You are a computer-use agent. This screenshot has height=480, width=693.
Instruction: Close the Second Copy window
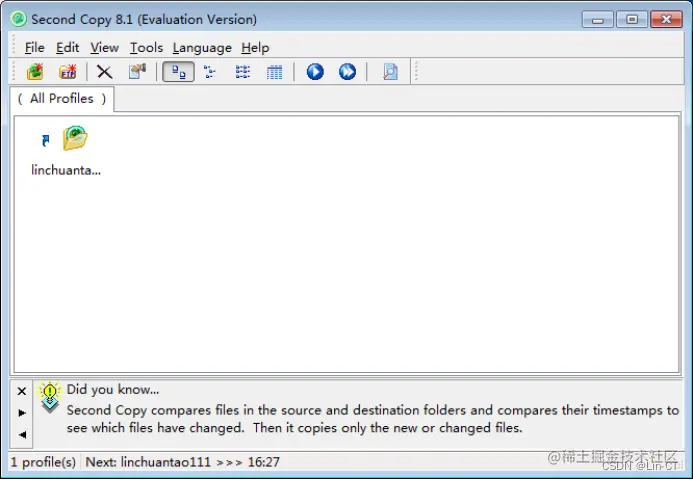(666, 19)
